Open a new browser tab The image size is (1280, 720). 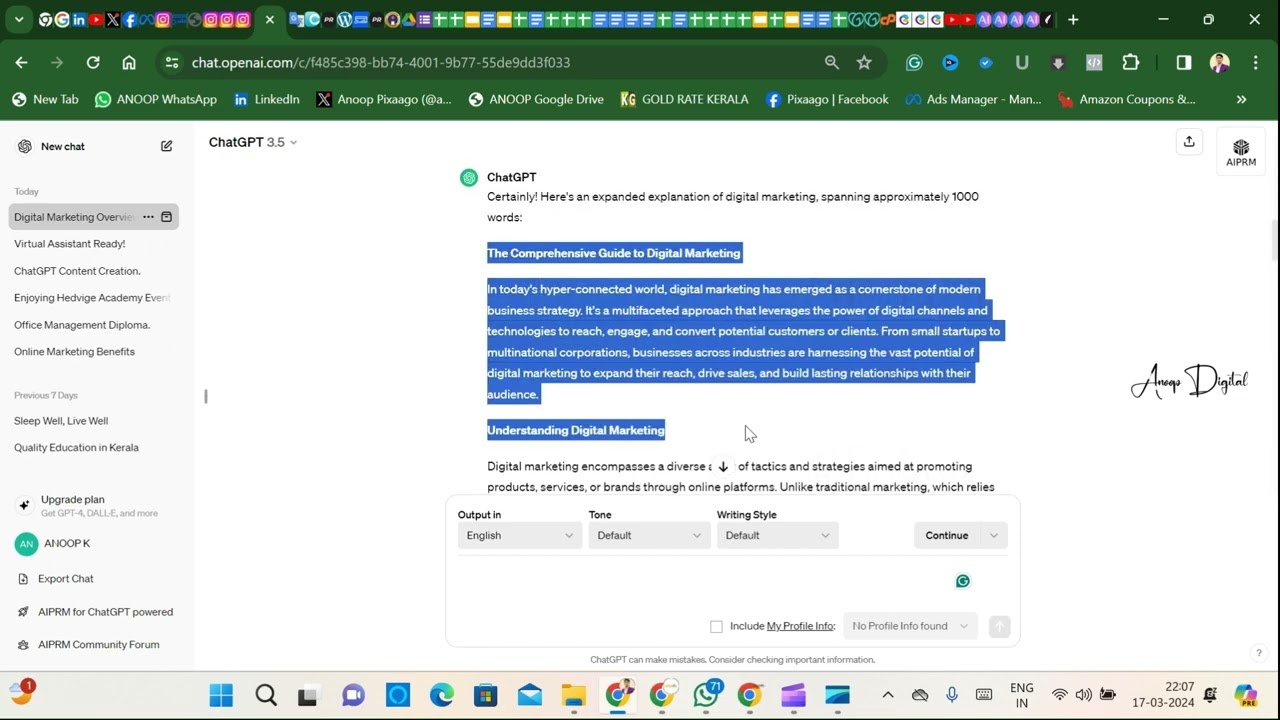(1073, 19)
